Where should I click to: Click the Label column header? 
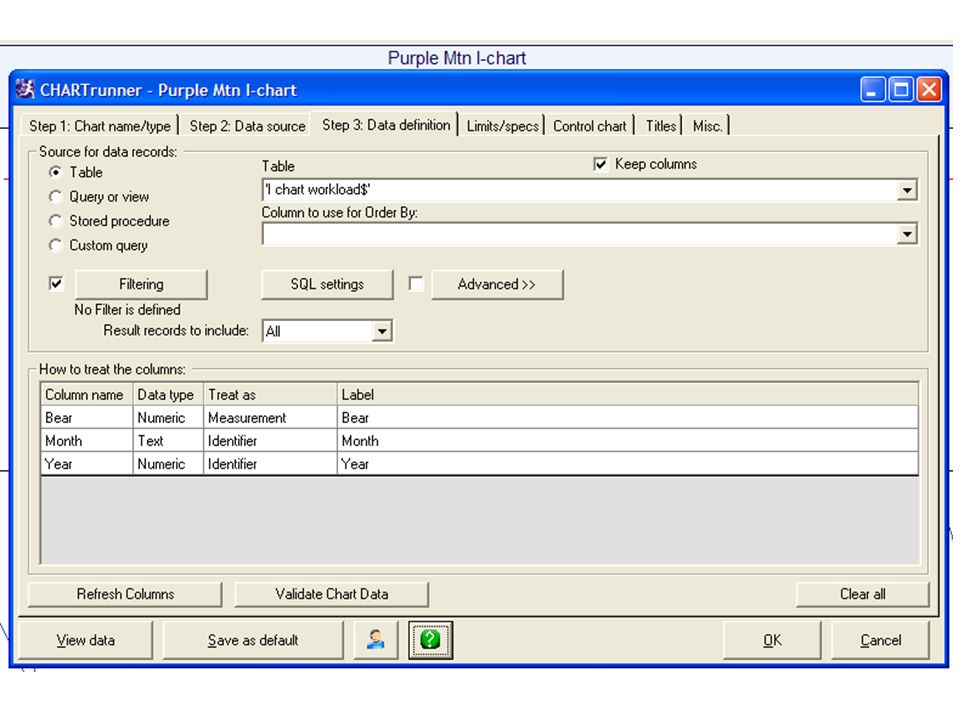click(x=628, y=395)
